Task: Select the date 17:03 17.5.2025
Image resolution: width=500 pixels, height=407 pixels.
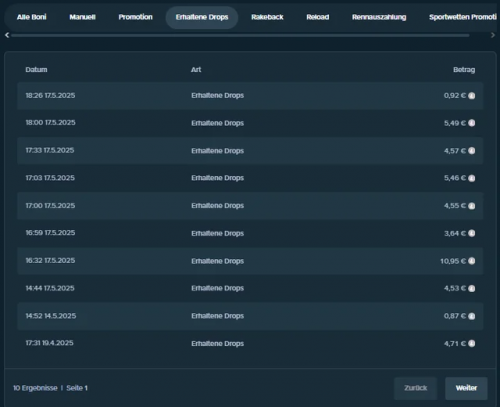Action: coord(50,178)
